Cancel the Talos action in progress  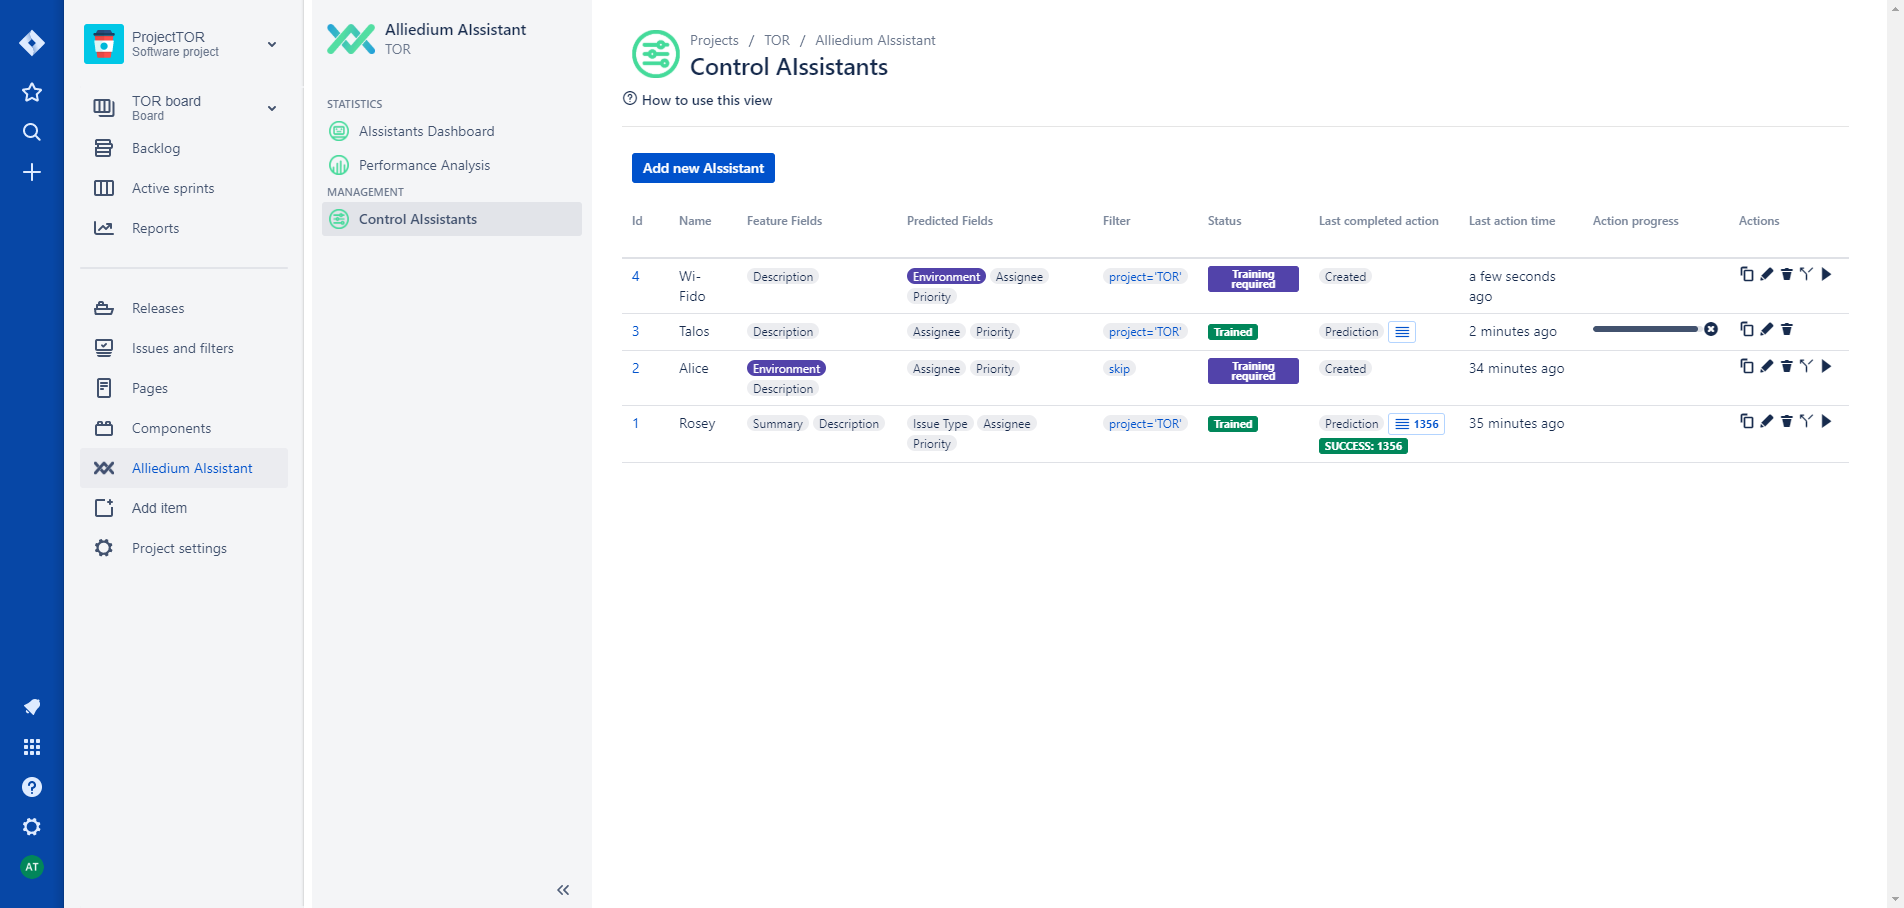click(x=1711, y=329)
